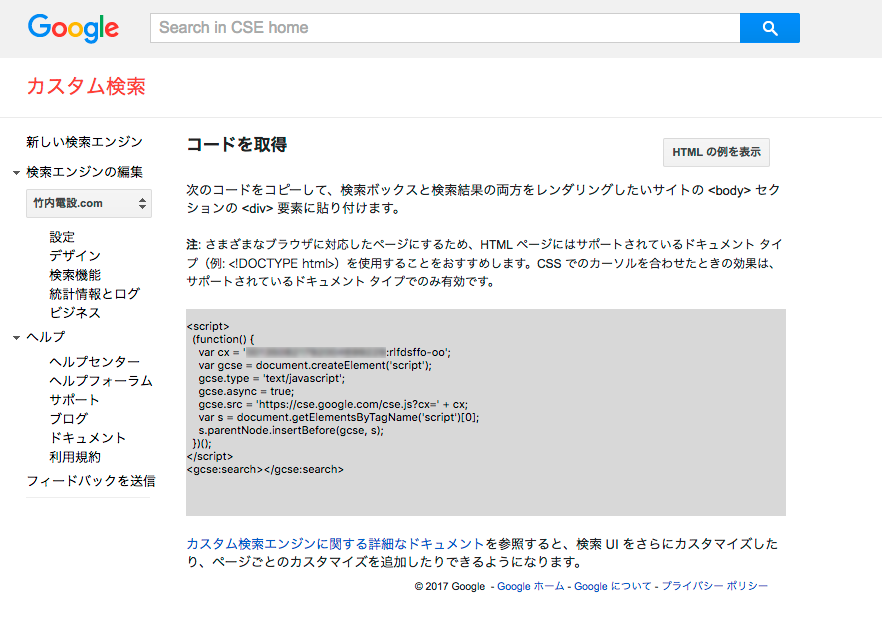Collapse the 検索エンジンの編集 section arrow
Screen dimensions: 882x624
point(16,173)
